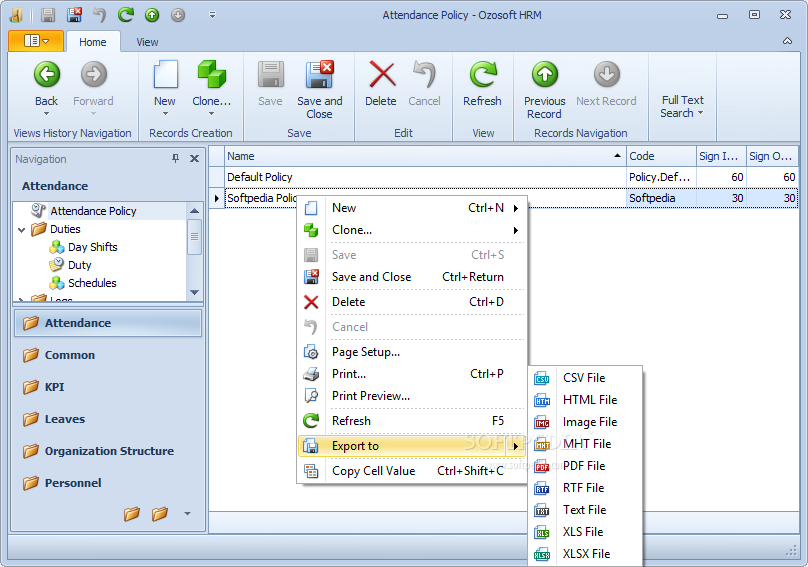808x567 pixels.
Task: Select Print... in context menu
Action: (412, 374)
